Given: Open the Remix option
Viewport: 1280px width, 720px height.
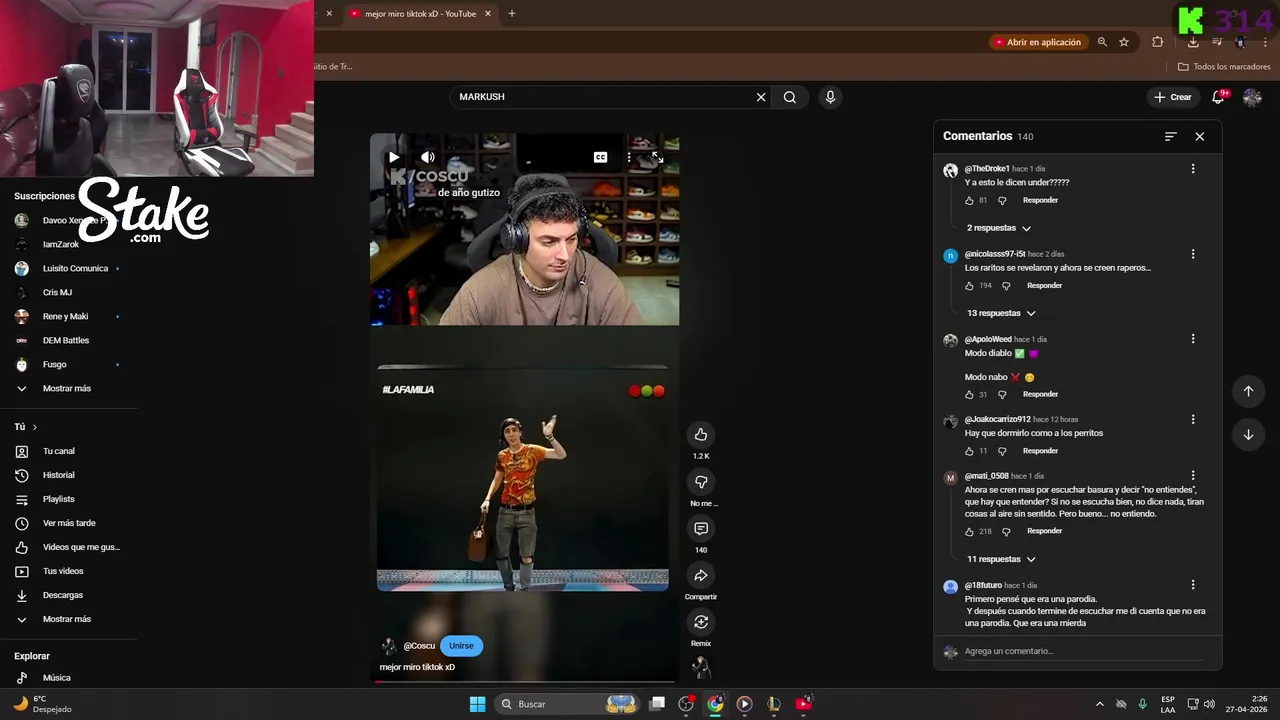Looking at the screenshot, I should click(x=701, y=622).
